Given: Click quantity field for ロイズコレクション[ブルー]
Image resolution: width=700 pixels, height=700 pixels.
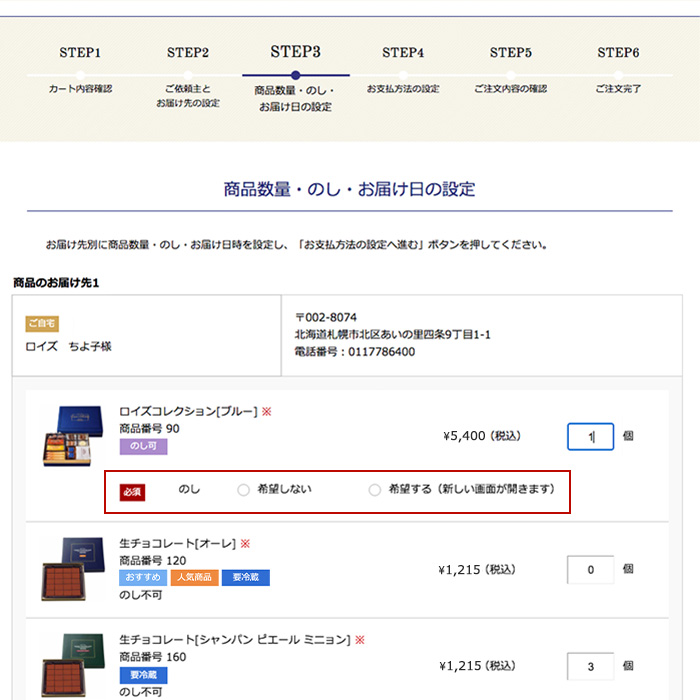Looking at the screenshot, I should click(x=590, y=436).
